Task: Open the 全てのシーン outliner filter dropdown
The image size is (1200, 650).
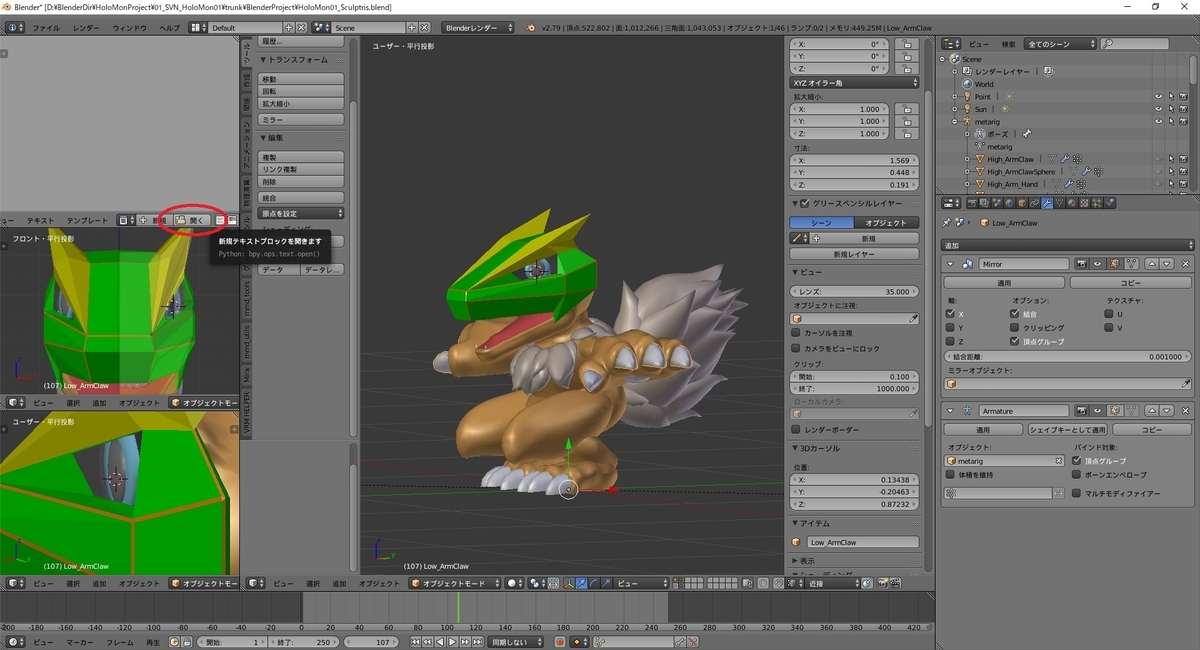Action: pyautogui.click(x=1060, y=44)
